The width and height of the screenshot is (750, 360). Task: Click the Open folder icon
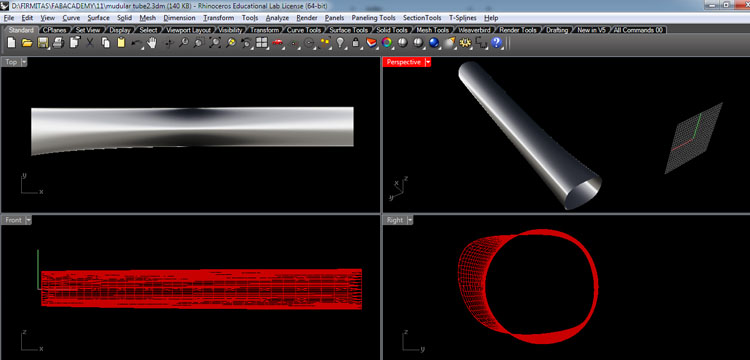(27, 43)
